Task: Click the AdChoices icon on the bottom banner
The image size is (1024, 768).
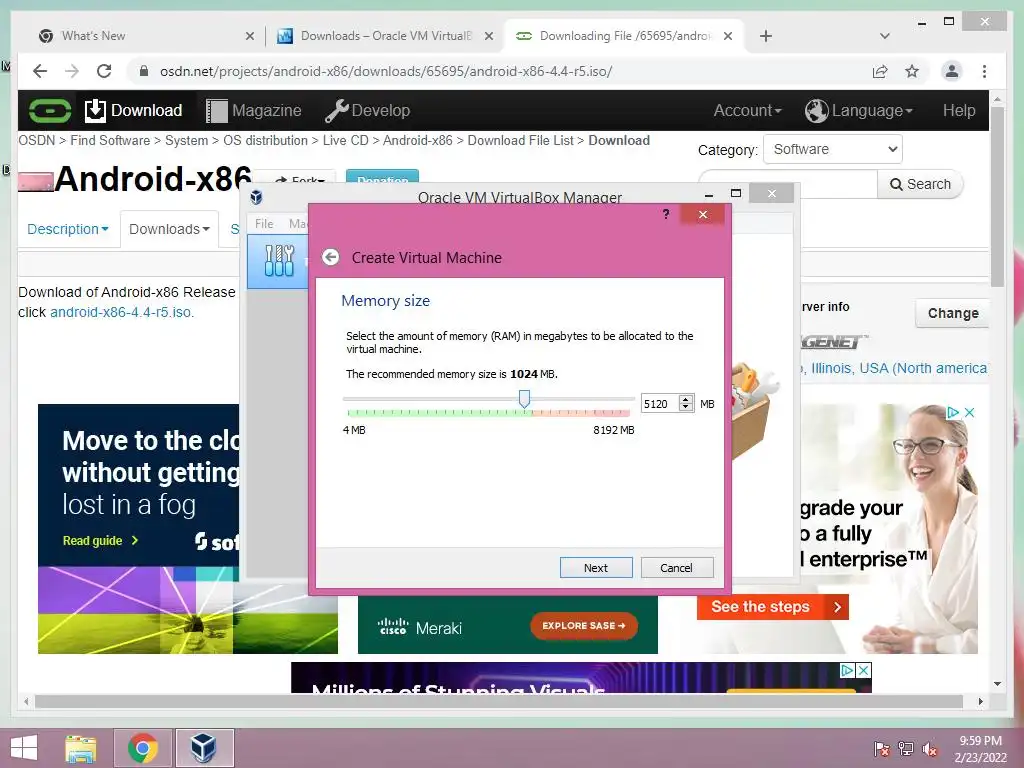Action: pos(848,670)
